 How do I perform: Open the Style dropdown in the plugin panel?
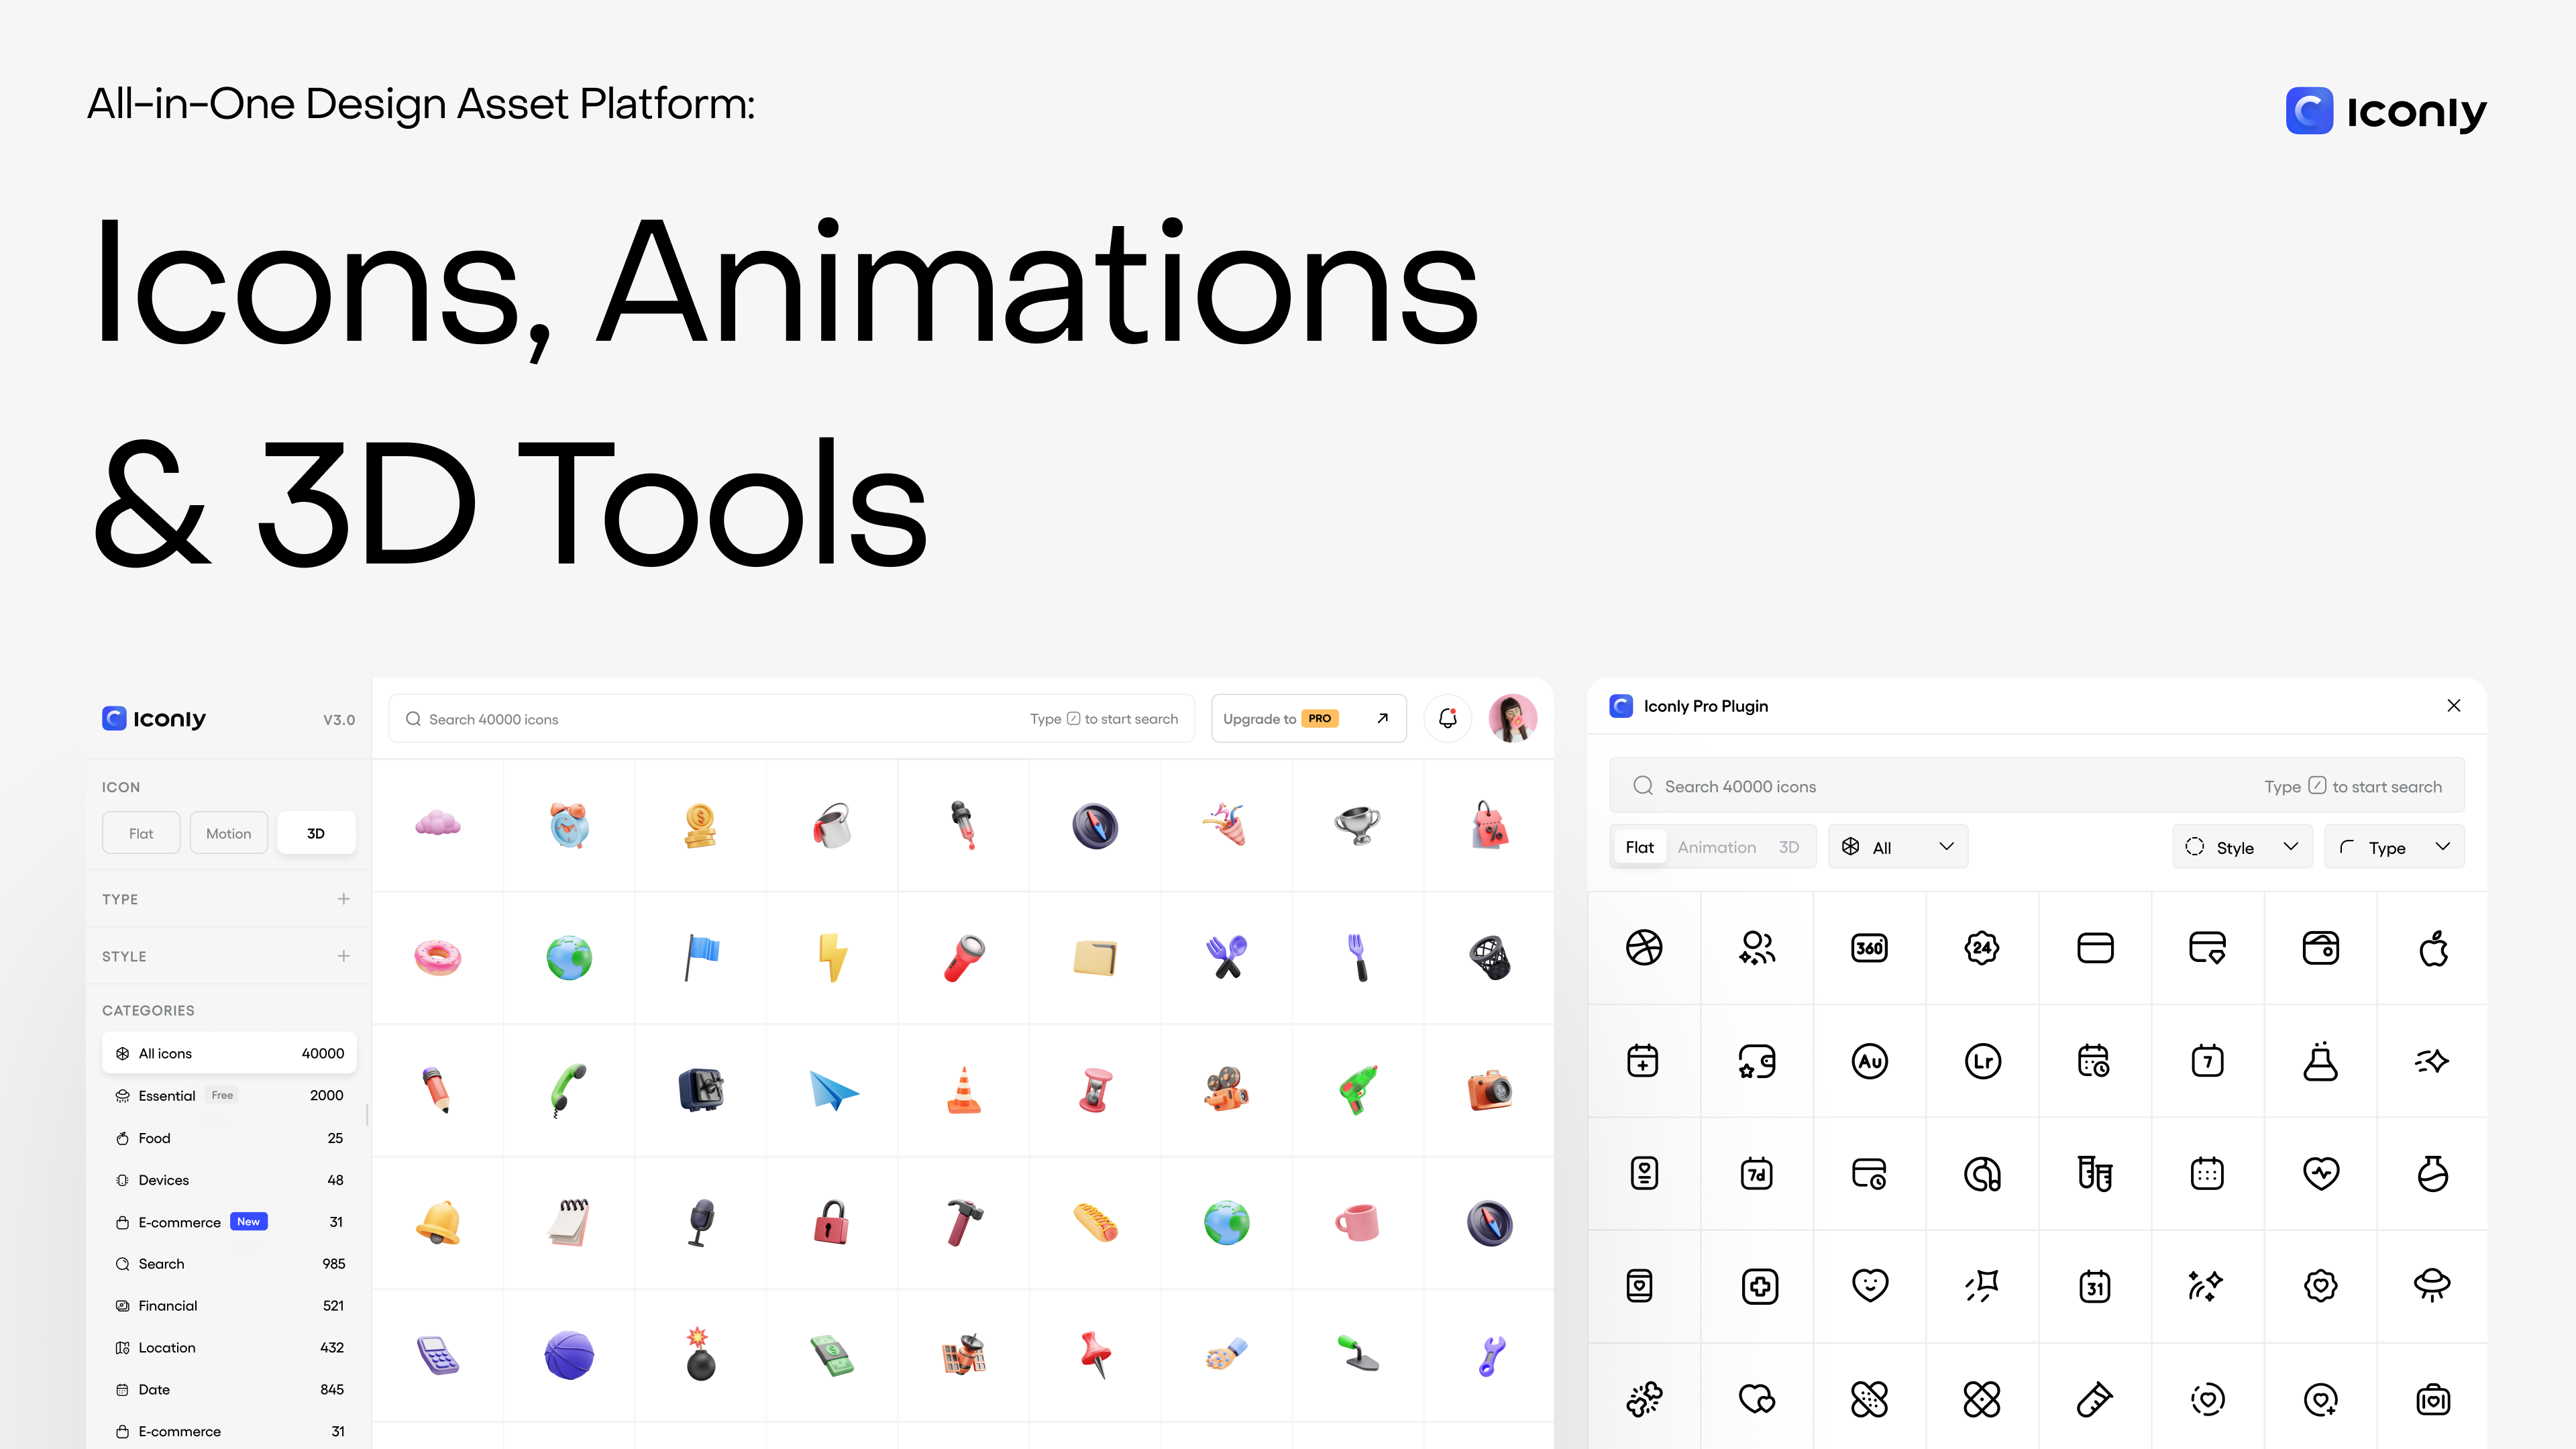point(2242,846)
